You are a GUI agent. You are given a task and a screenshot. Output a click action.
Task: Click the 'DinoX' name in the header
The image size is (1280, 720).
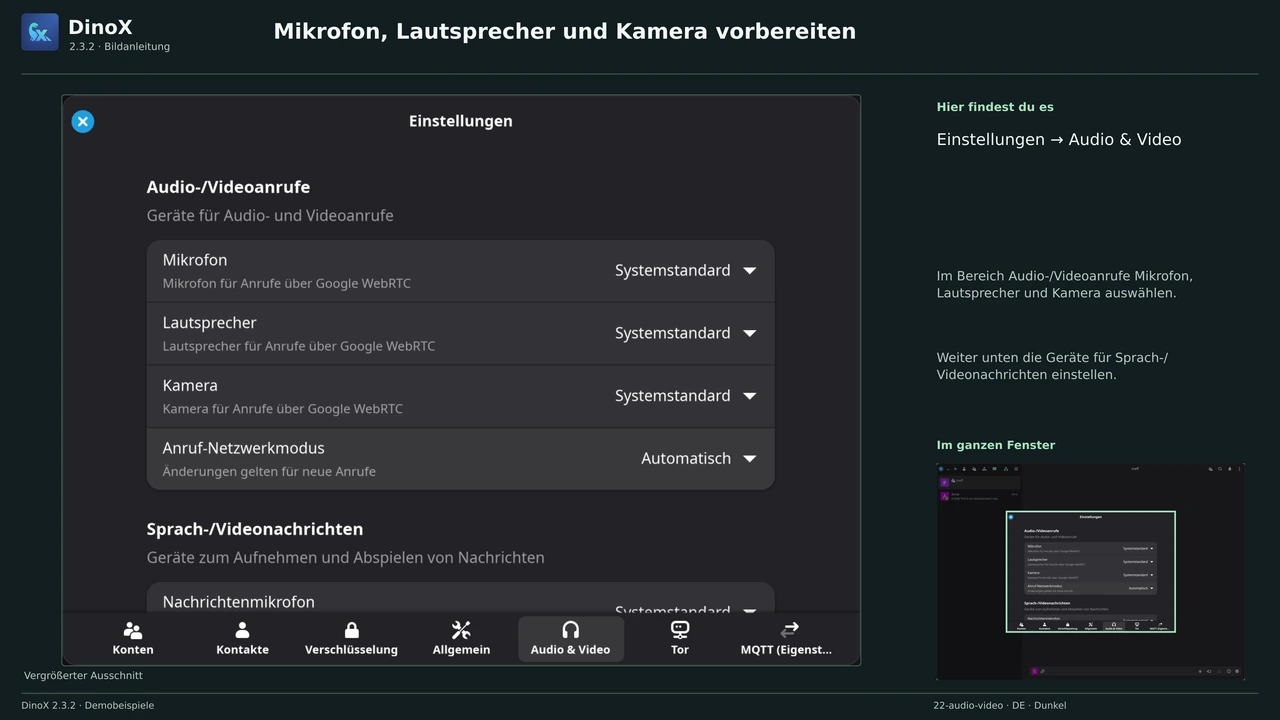click(x=100, y=27)
